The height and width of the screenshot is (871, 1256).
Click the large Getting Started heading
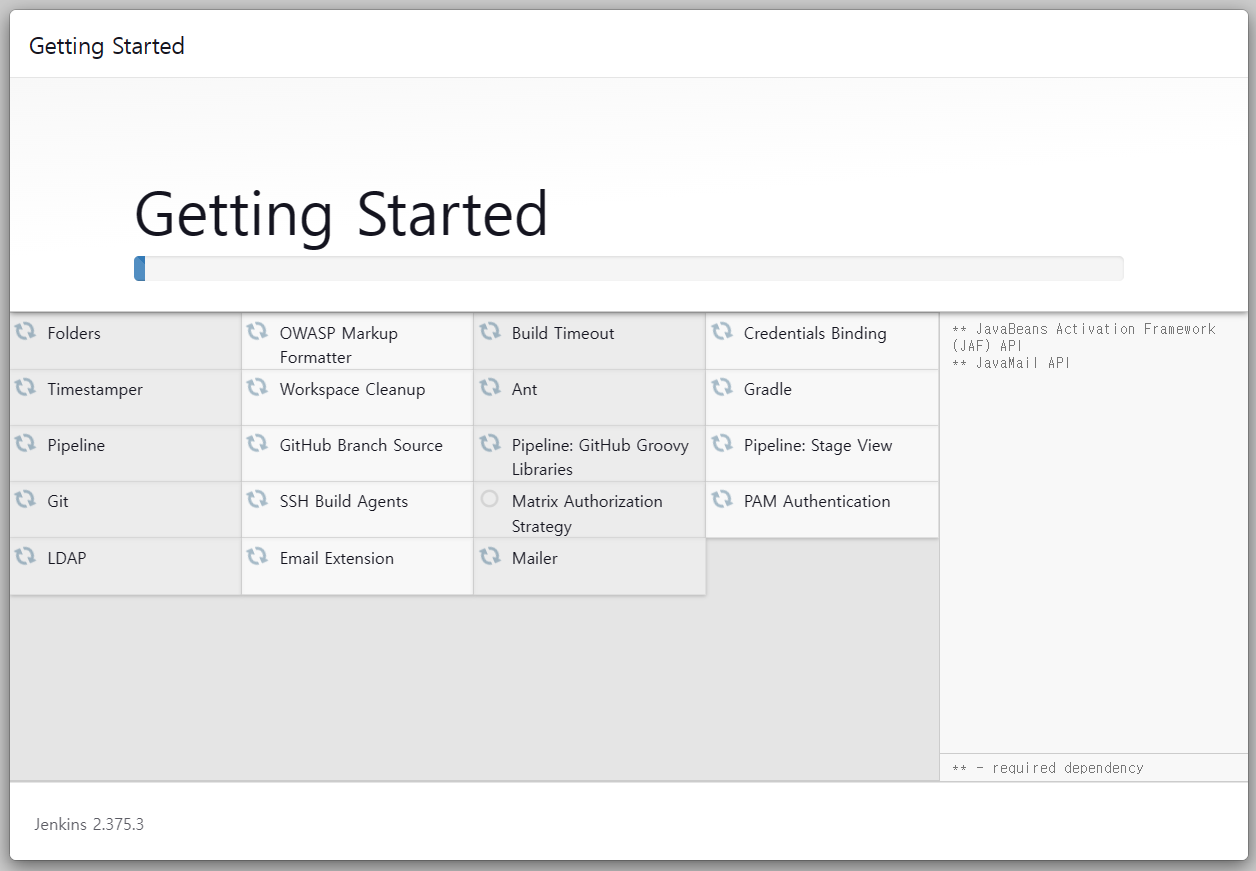coord(341,214)
